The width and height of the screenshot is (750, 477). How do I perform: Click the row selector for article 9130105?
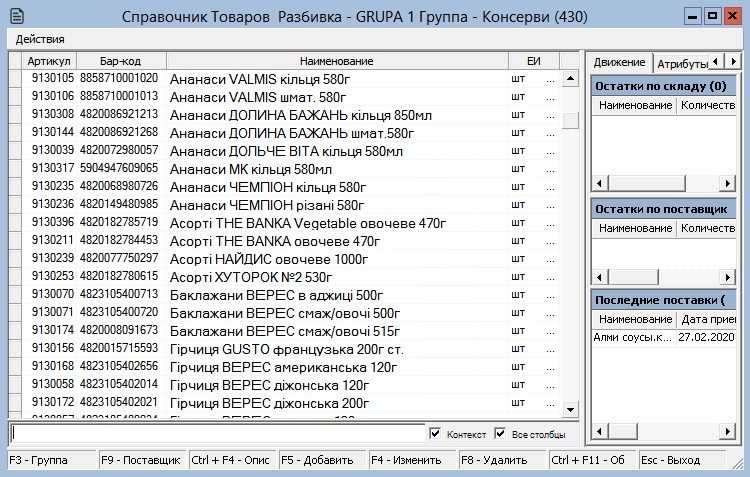[14, 78]
